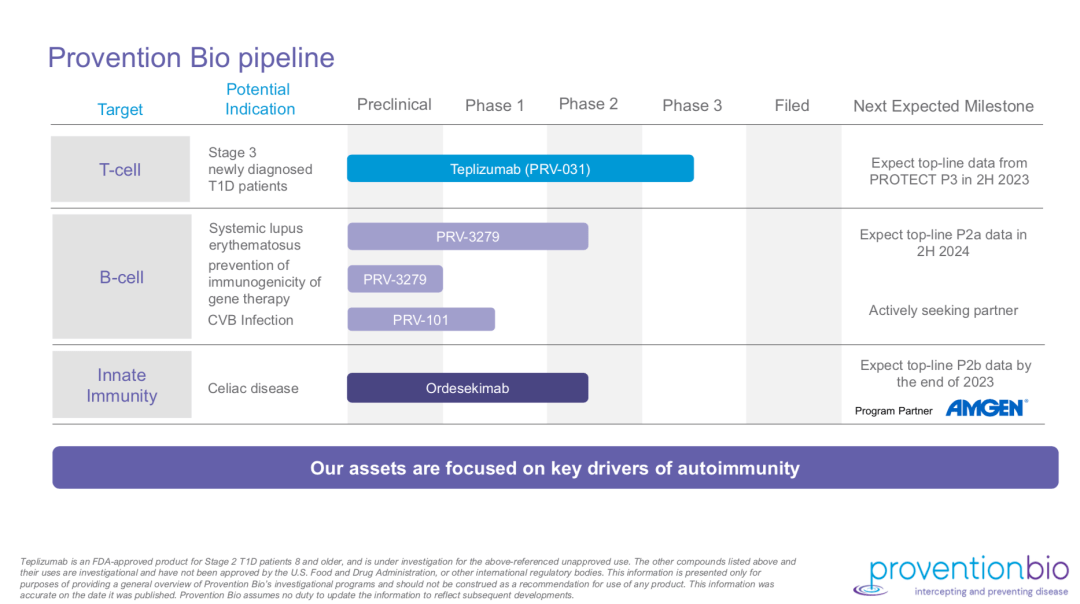Viewport: 1080px width, 604px height.
Task: Click the purple autoimmunity focus banner
Action: (x=555, y=468)
